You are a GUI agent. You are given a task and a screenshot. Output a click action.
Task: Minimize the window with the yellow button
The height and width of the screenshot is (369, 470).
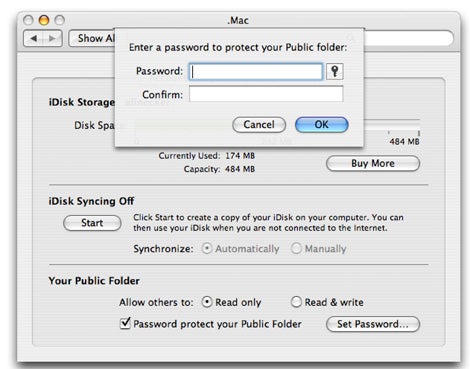[x=44, y=20]
